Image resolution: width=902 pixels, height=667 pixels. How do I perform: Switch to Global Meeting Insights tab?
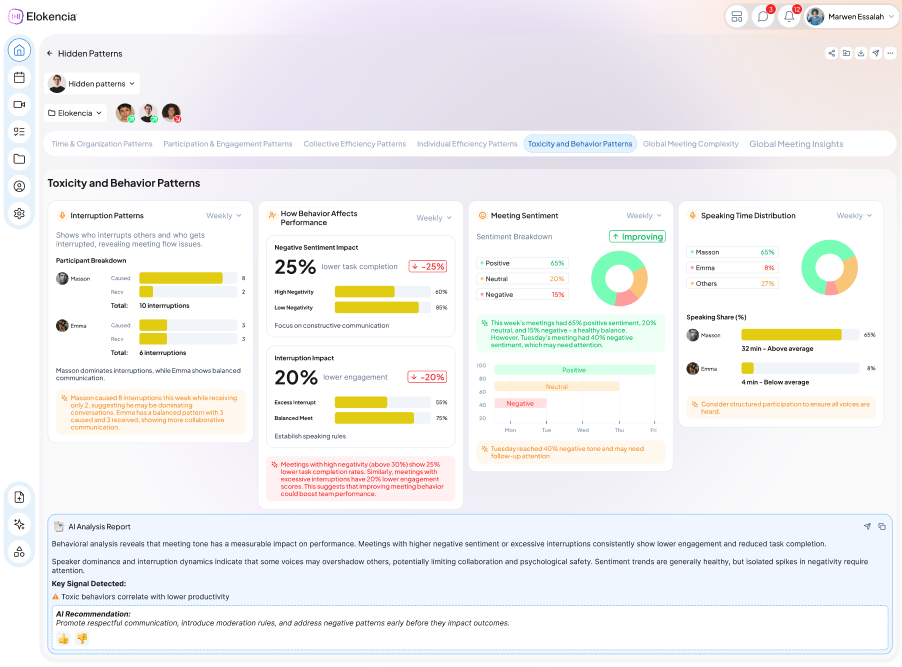pos(796,144)
